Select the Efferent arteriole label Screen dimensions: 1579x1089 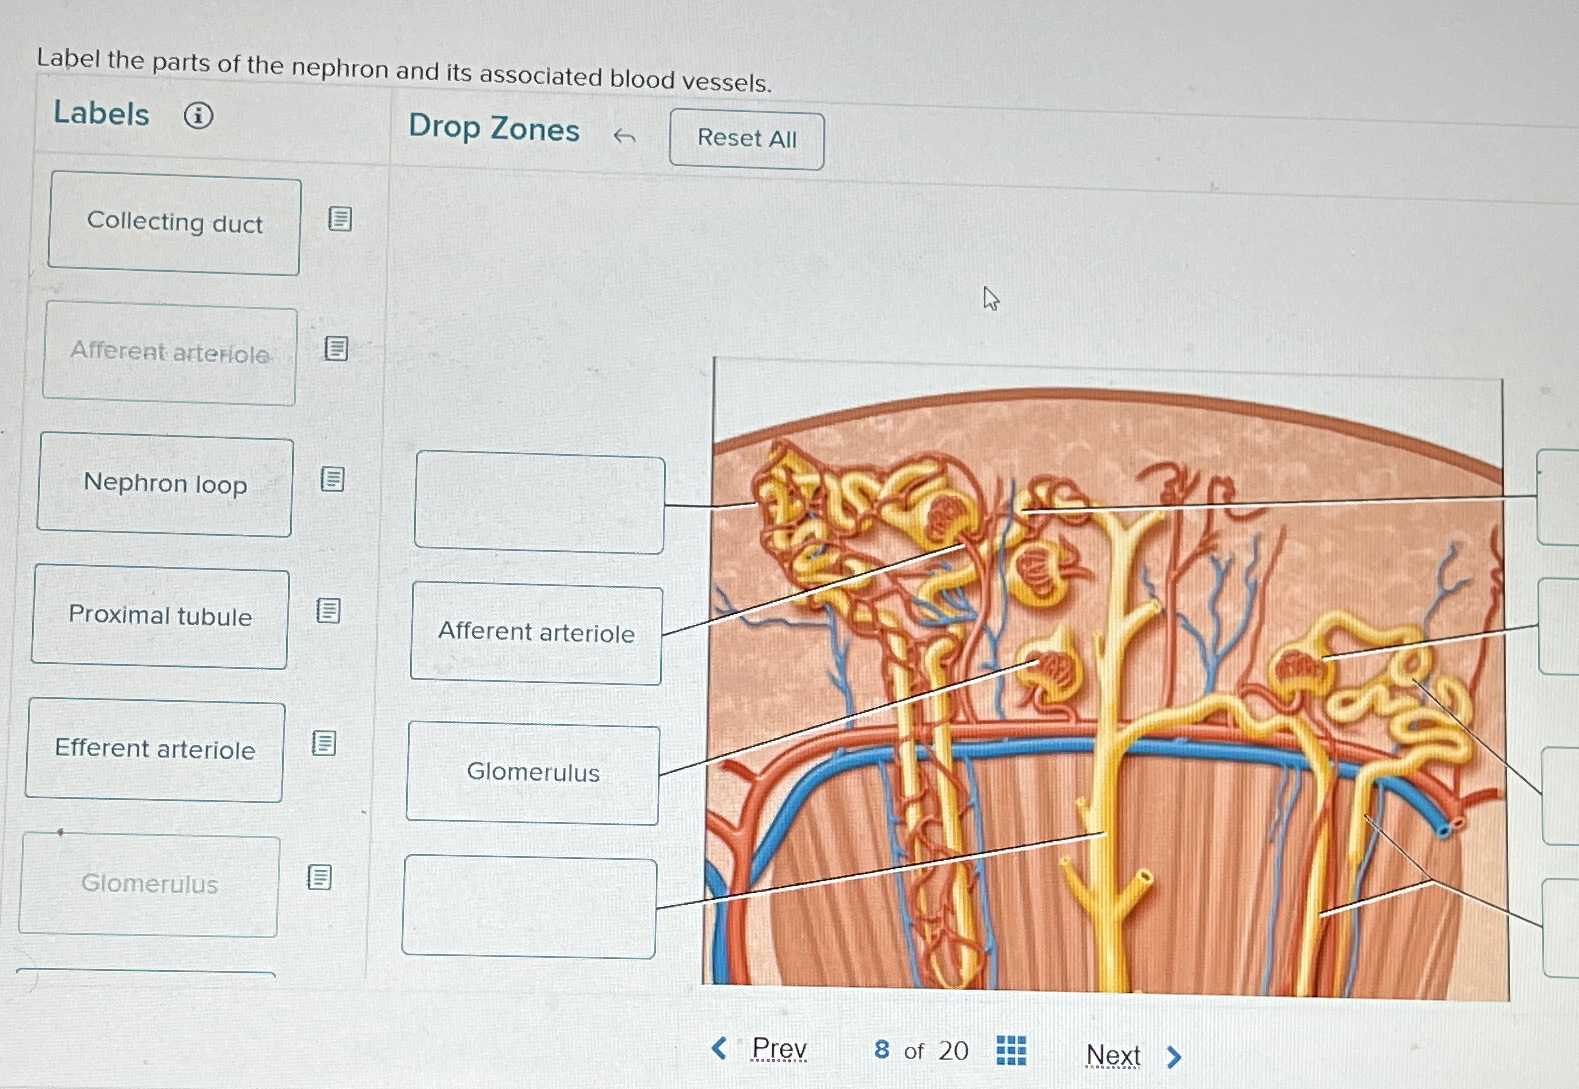(155, 749)
